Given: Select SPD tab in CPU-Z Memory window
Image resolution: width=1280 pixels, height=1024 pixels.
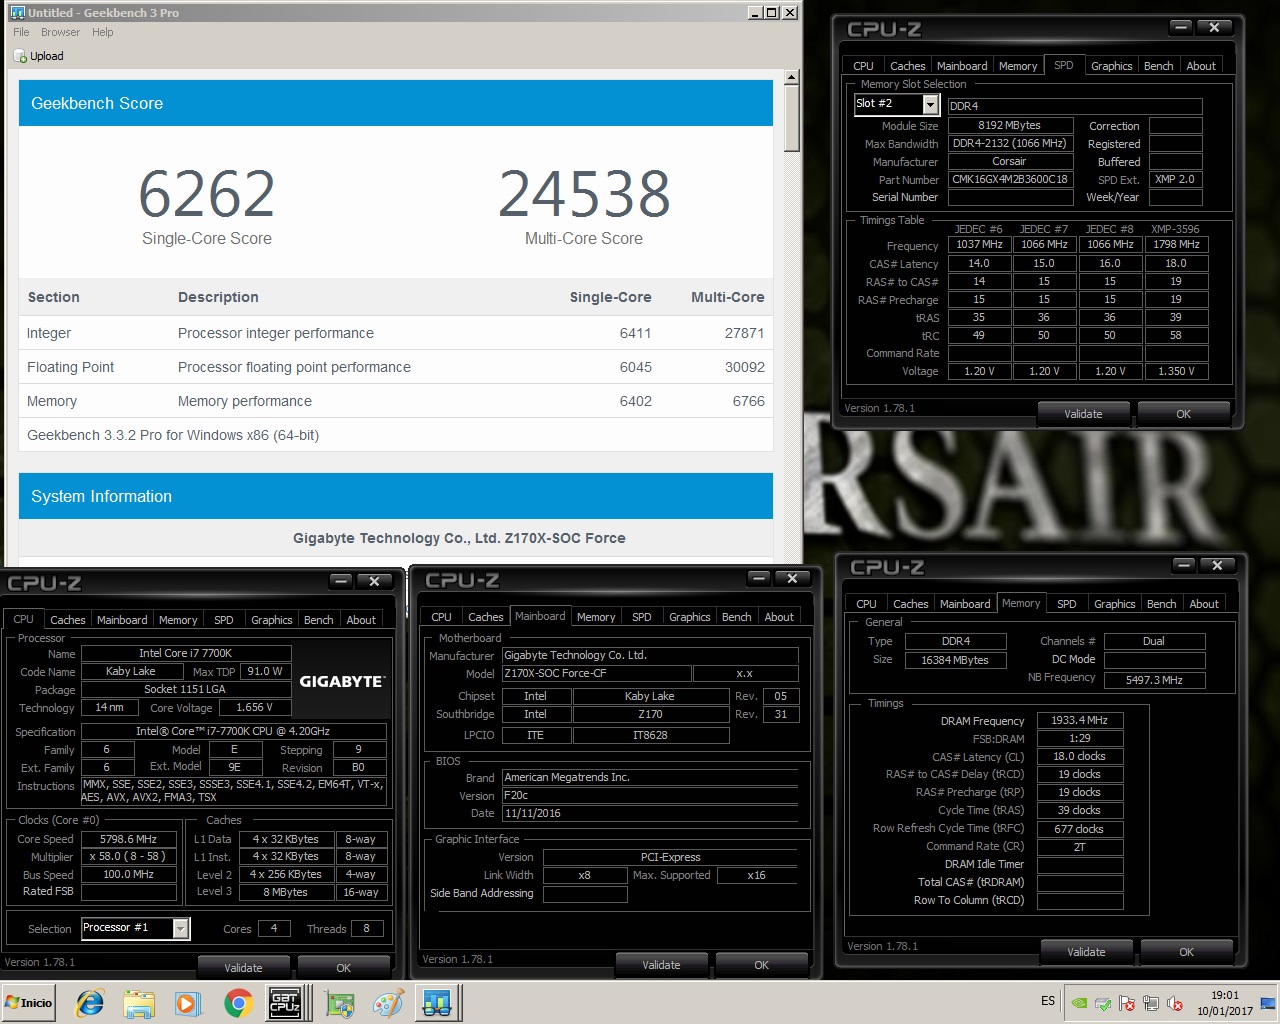Looking at the screenshot, I should coord(1067,604).
